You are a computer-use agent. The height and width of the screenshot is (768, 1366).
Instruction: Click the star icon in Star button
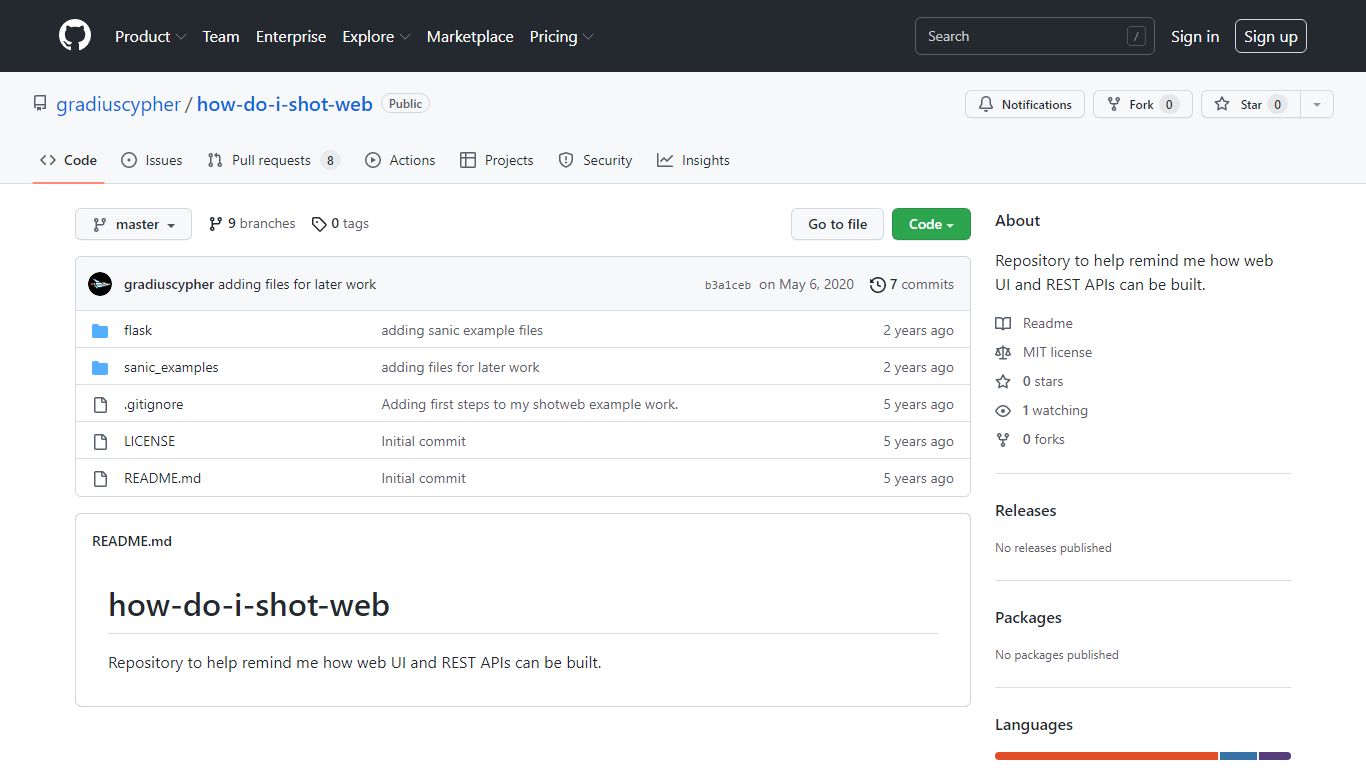pos(1222,104)
